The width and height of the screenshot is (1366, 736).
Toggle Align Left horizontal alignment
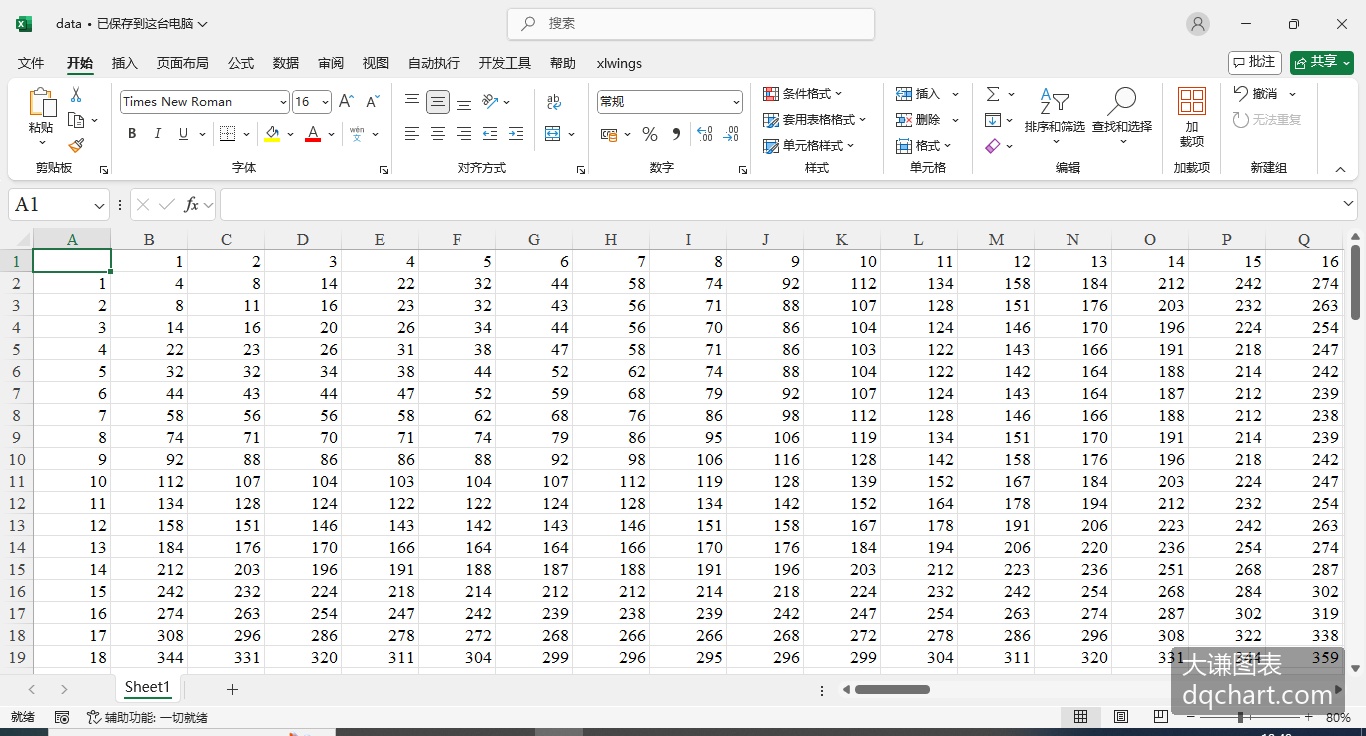tap(412, 134)
